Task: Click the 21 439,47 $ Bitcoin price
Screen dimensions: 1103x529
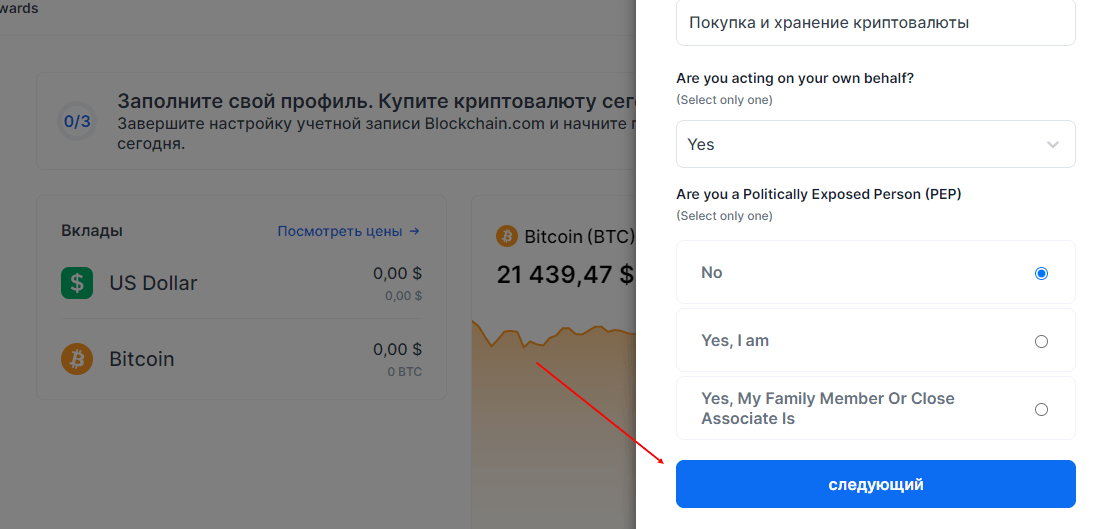Action: coord(565,274)
